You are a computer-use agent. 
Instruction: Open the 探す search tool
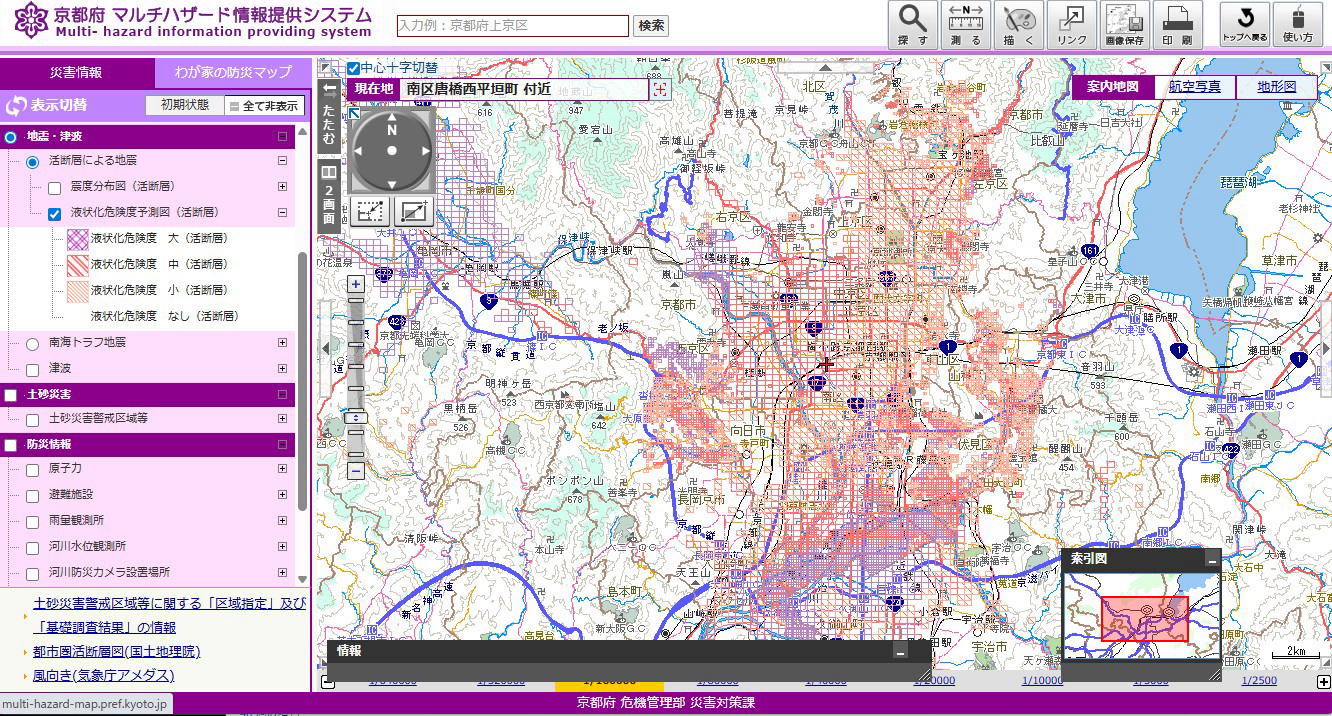912,25
